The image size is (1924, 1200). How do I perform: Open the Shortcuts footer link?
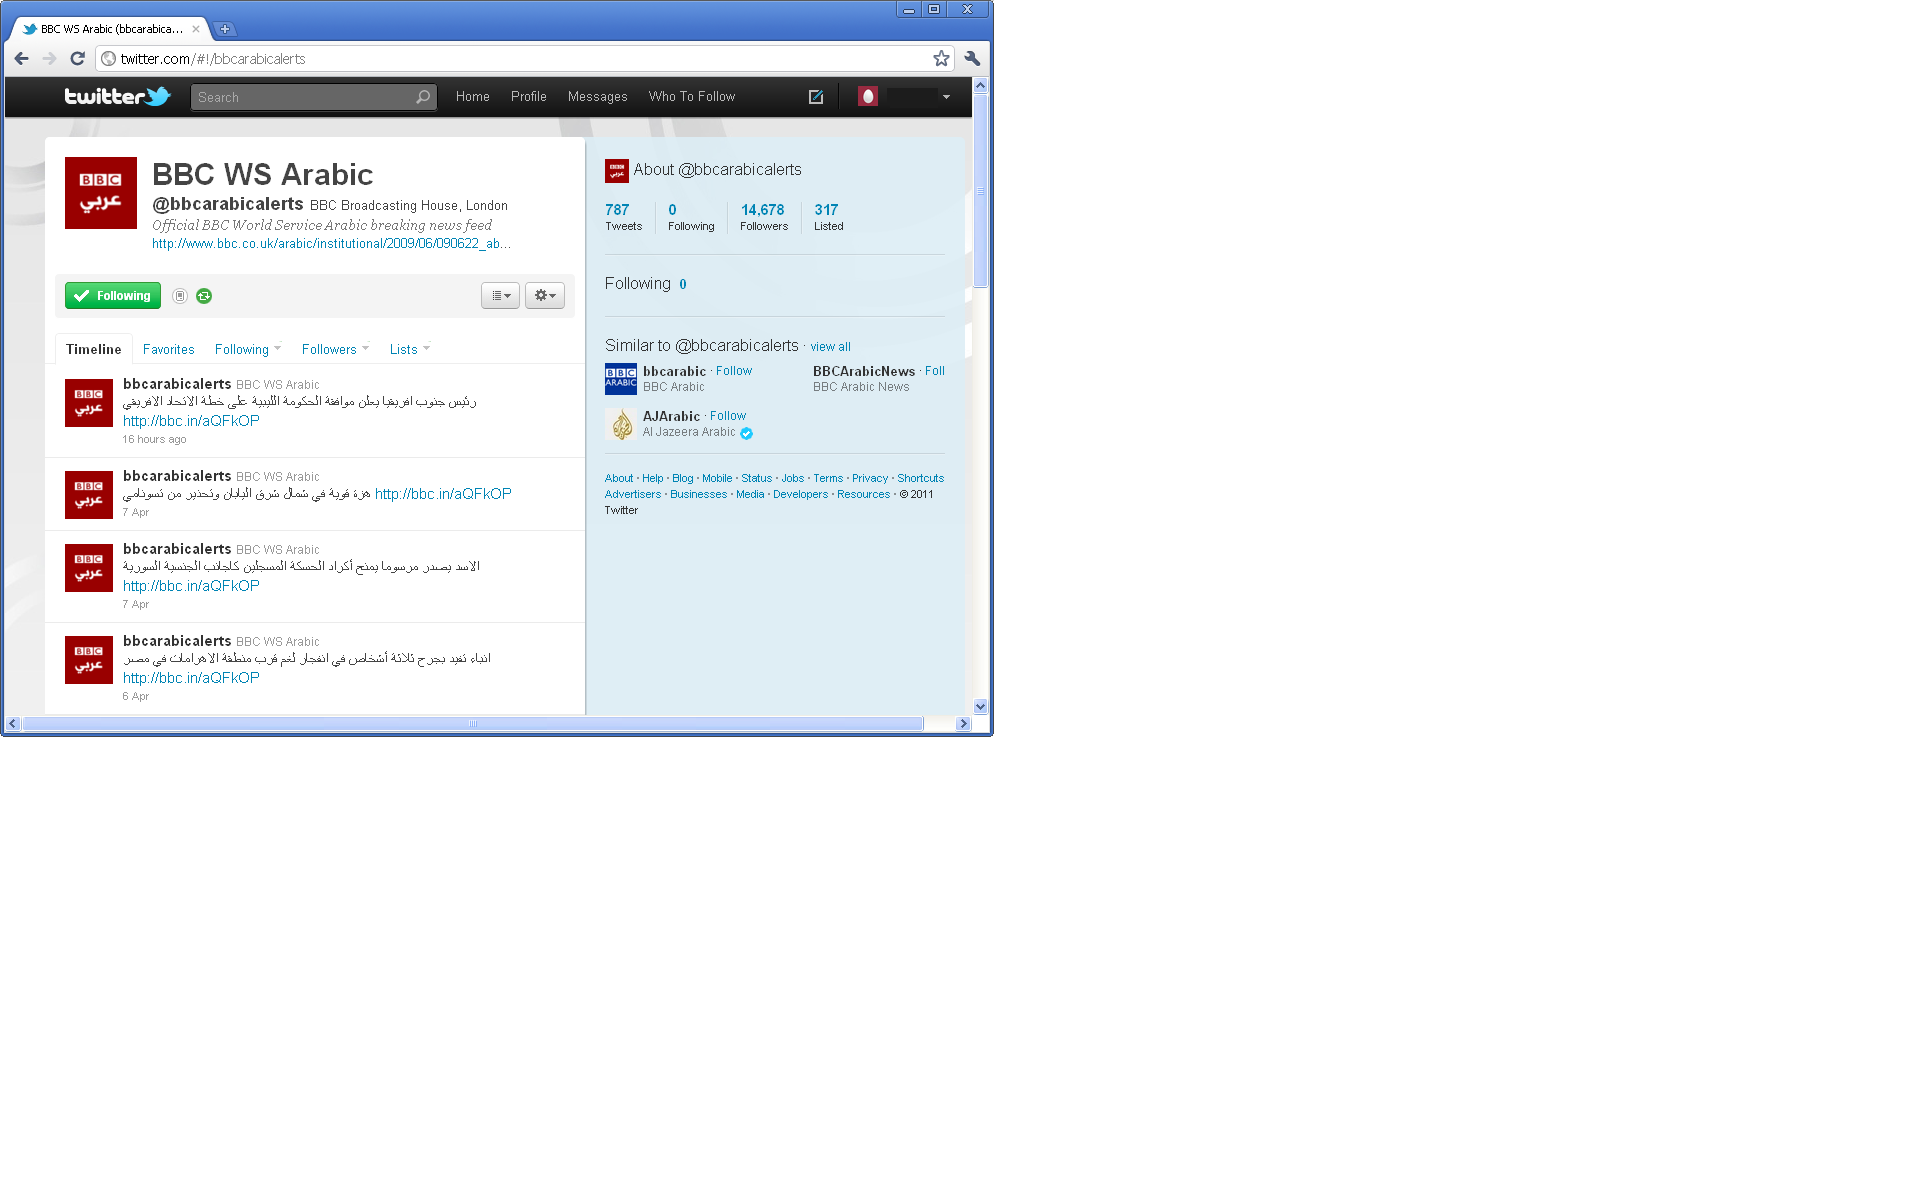click(x=921, y=479)
